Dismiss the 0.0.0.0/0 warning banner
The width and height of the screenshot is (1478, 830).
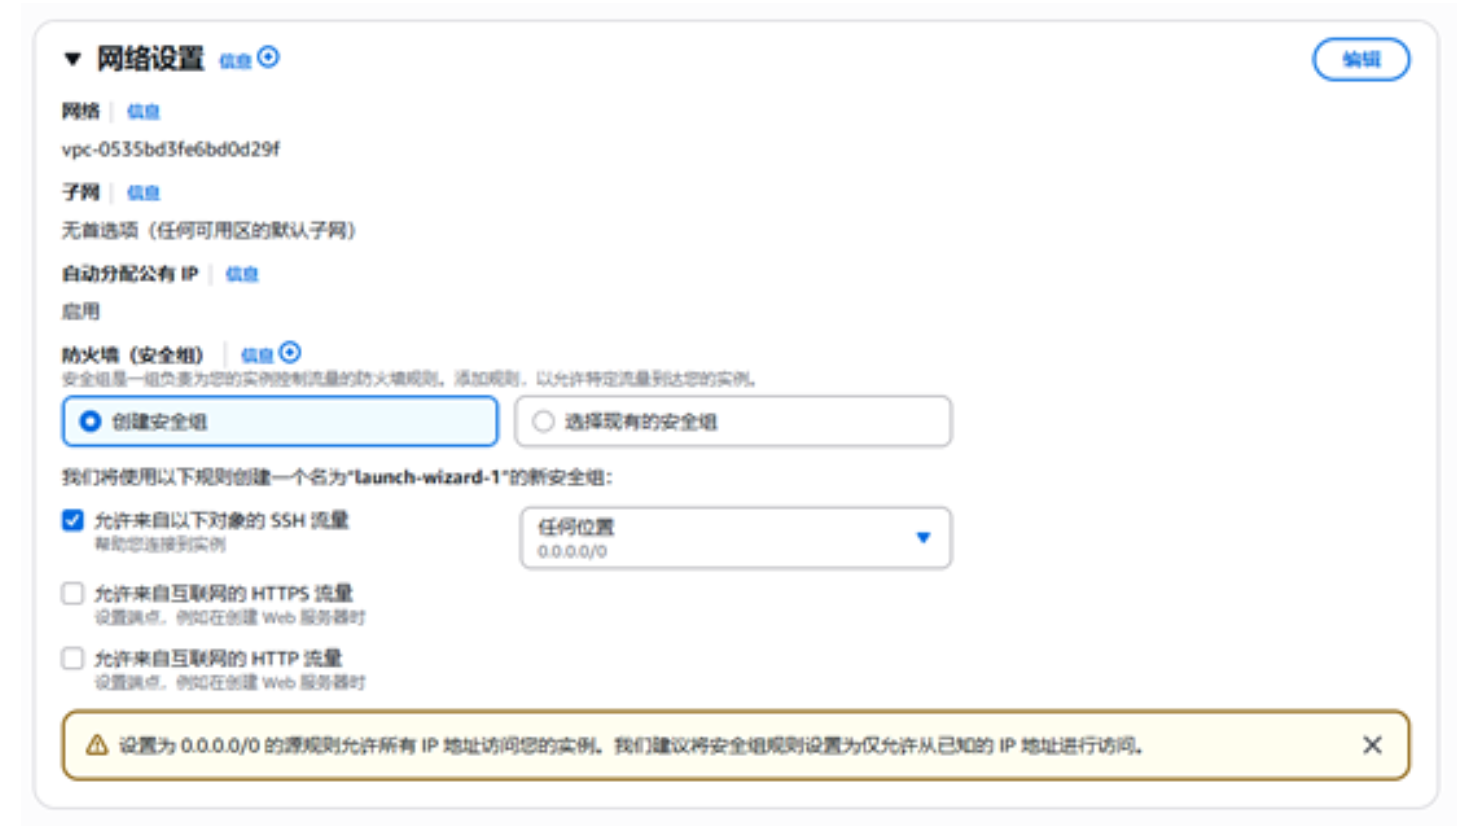click(x=1372, y=745)
